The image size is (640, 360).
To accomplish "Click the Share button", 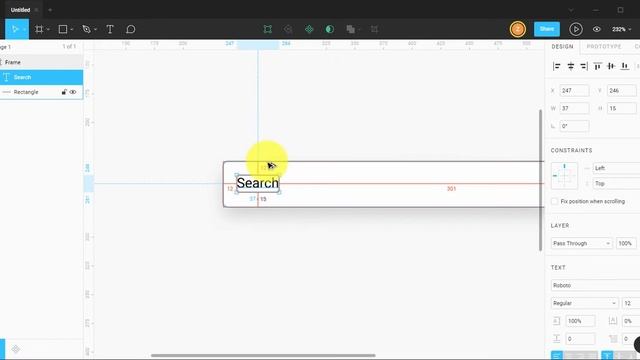I will (547, 29).
